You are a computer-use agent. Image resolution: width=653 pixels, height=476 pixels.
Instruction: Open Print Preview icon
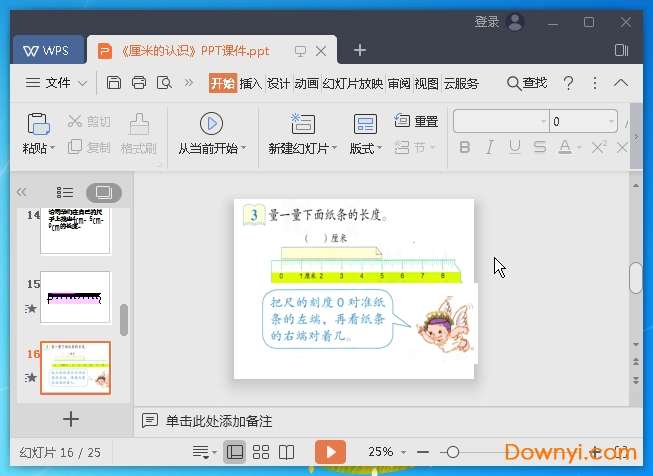pos(164,82)
